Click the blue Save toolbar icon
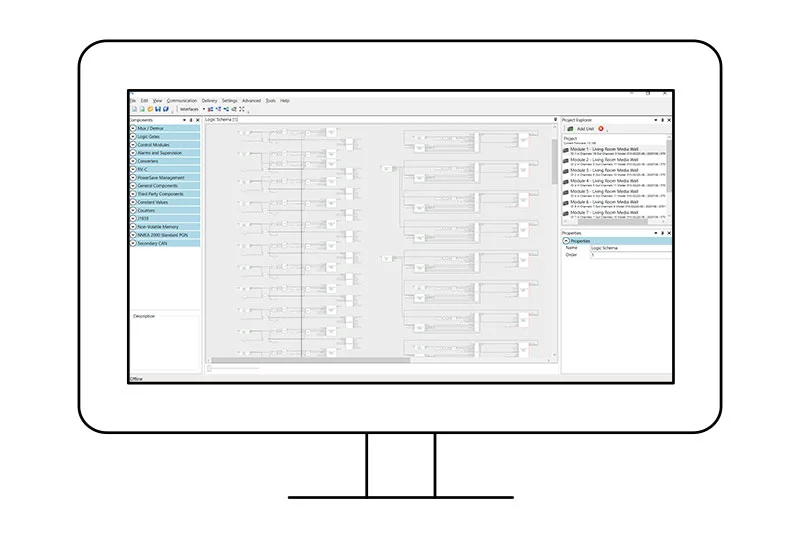The height and width of the screenshot is (533, 800). point(158,109)
